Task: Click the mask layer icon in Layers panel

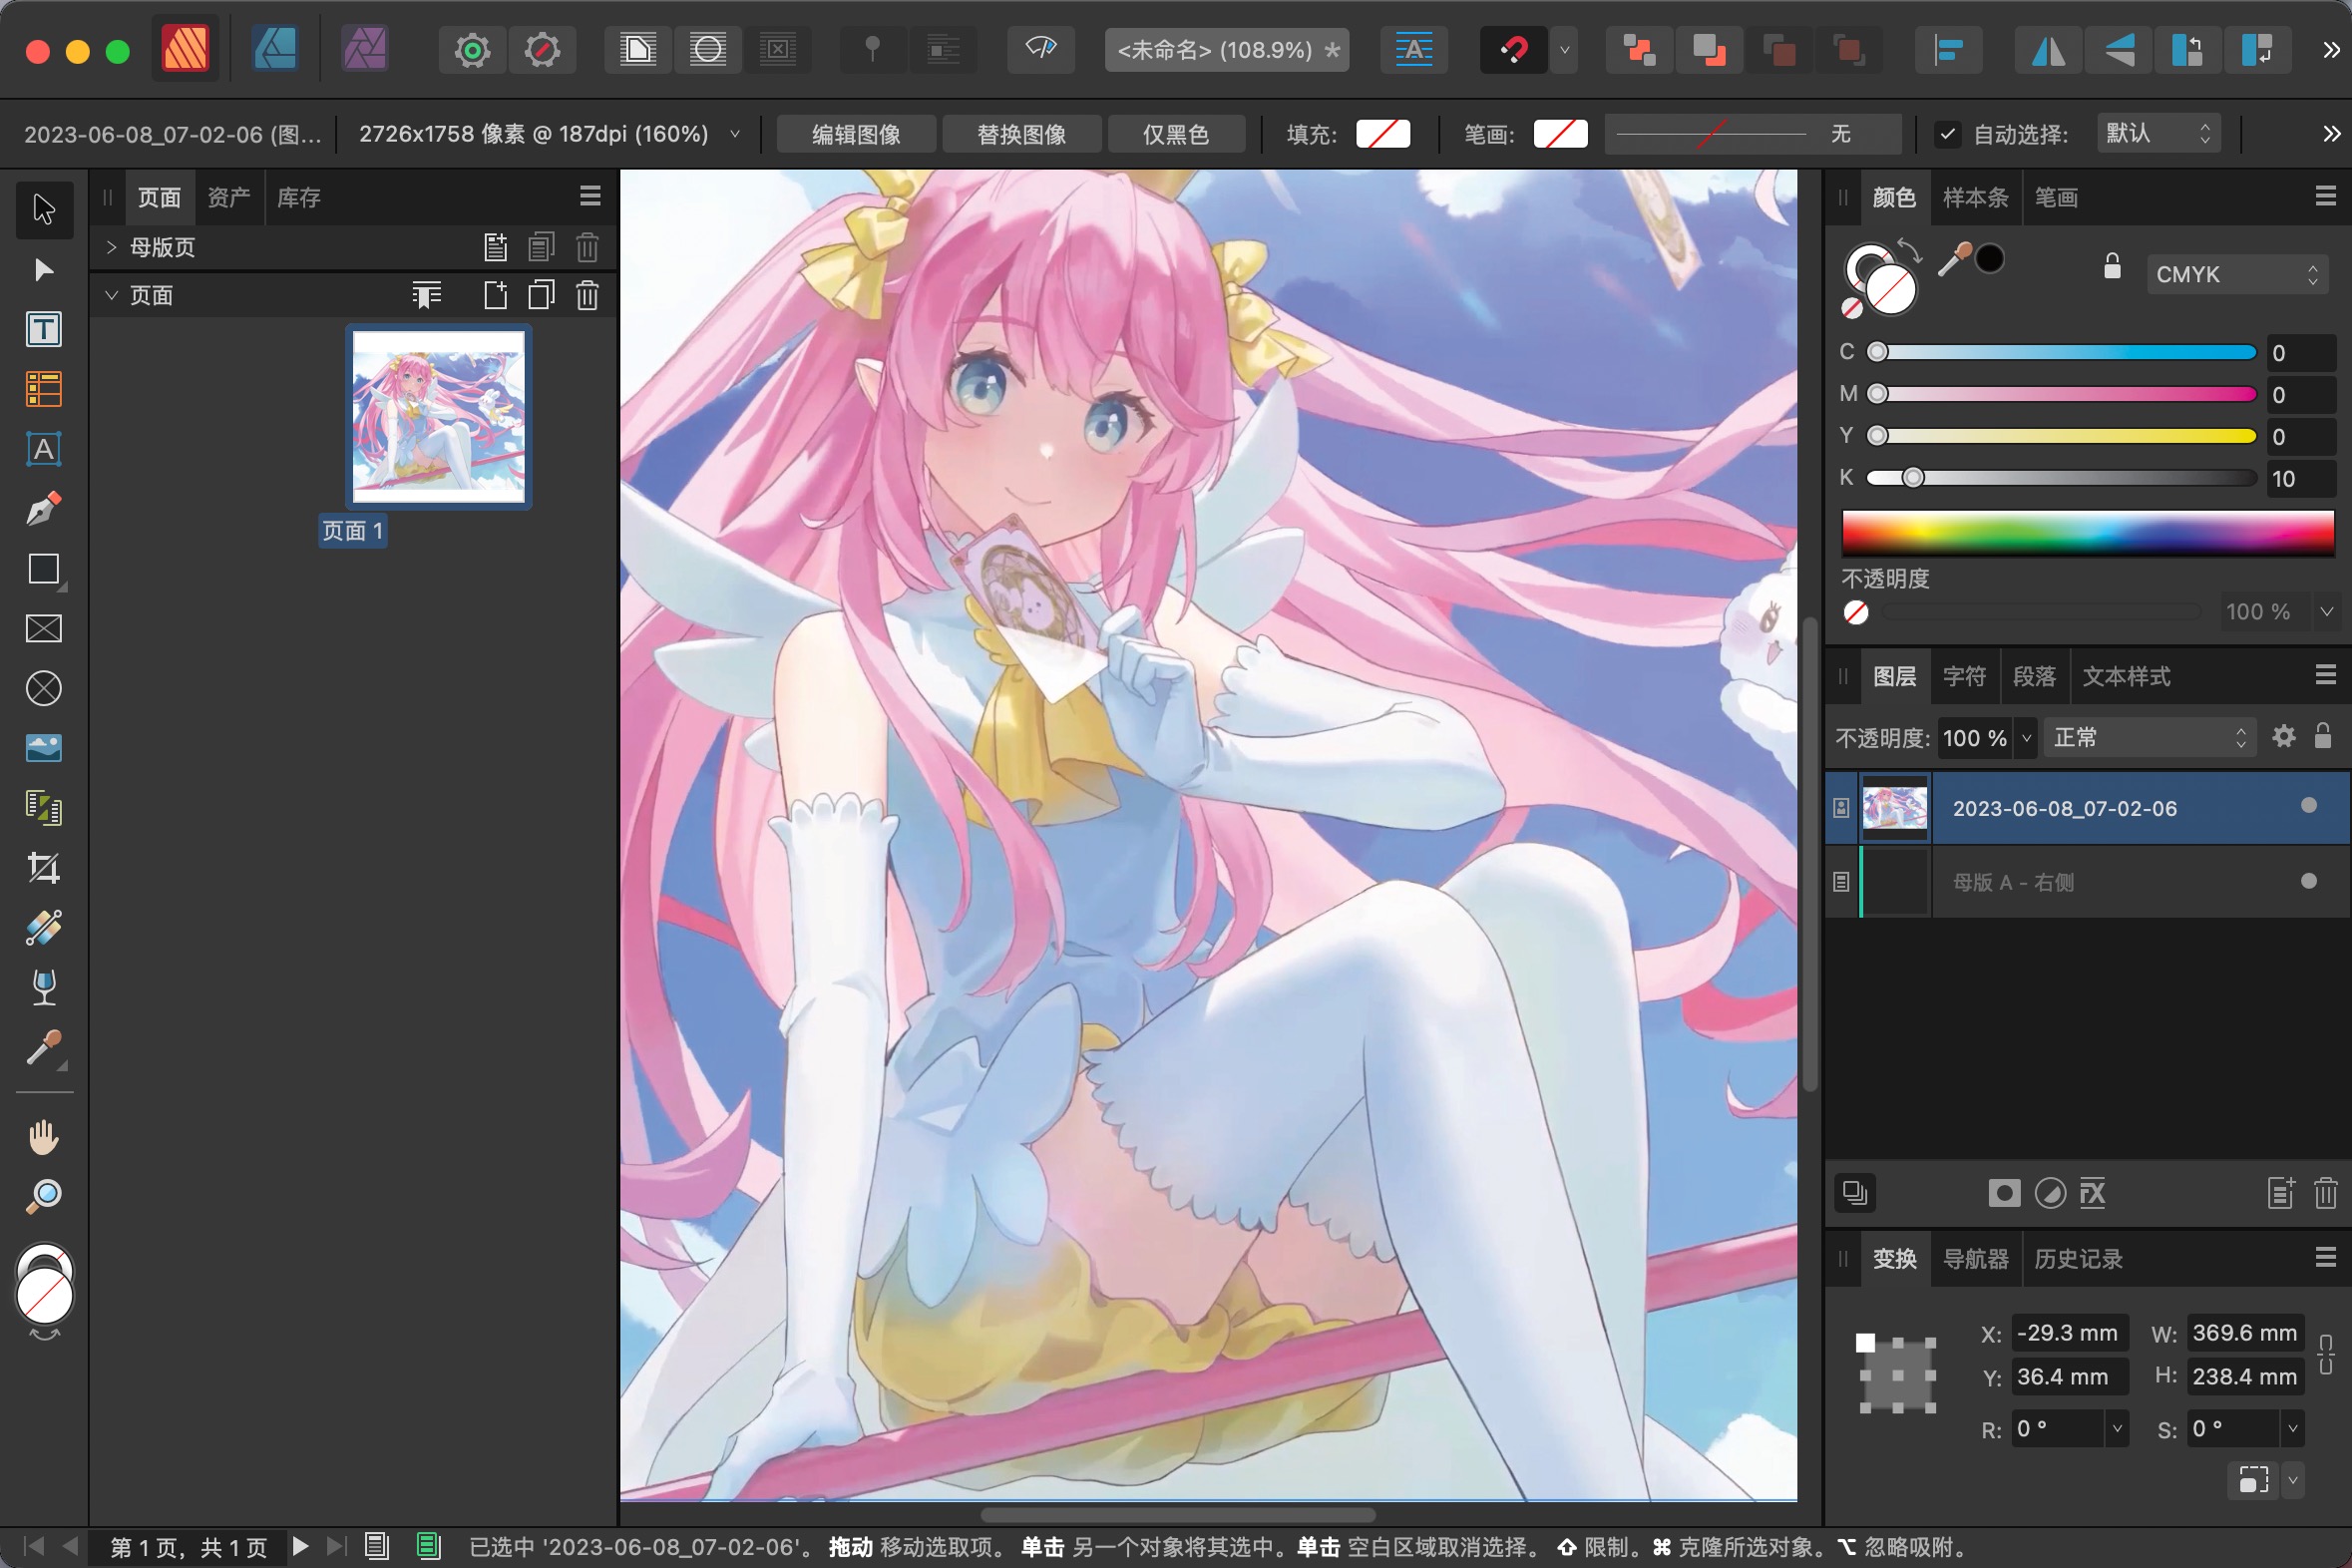Action: tap(2004, 1193)
